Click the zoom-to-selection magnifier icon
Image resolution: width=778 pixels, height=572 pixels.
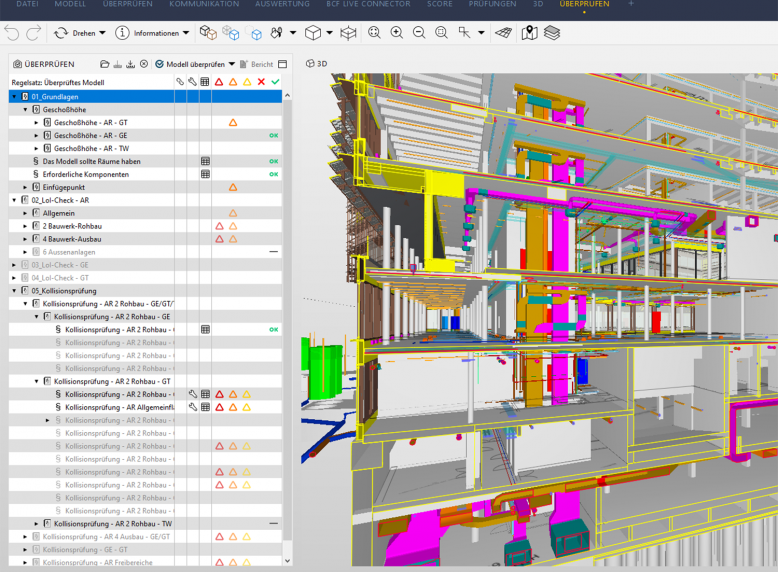(441, 33)
